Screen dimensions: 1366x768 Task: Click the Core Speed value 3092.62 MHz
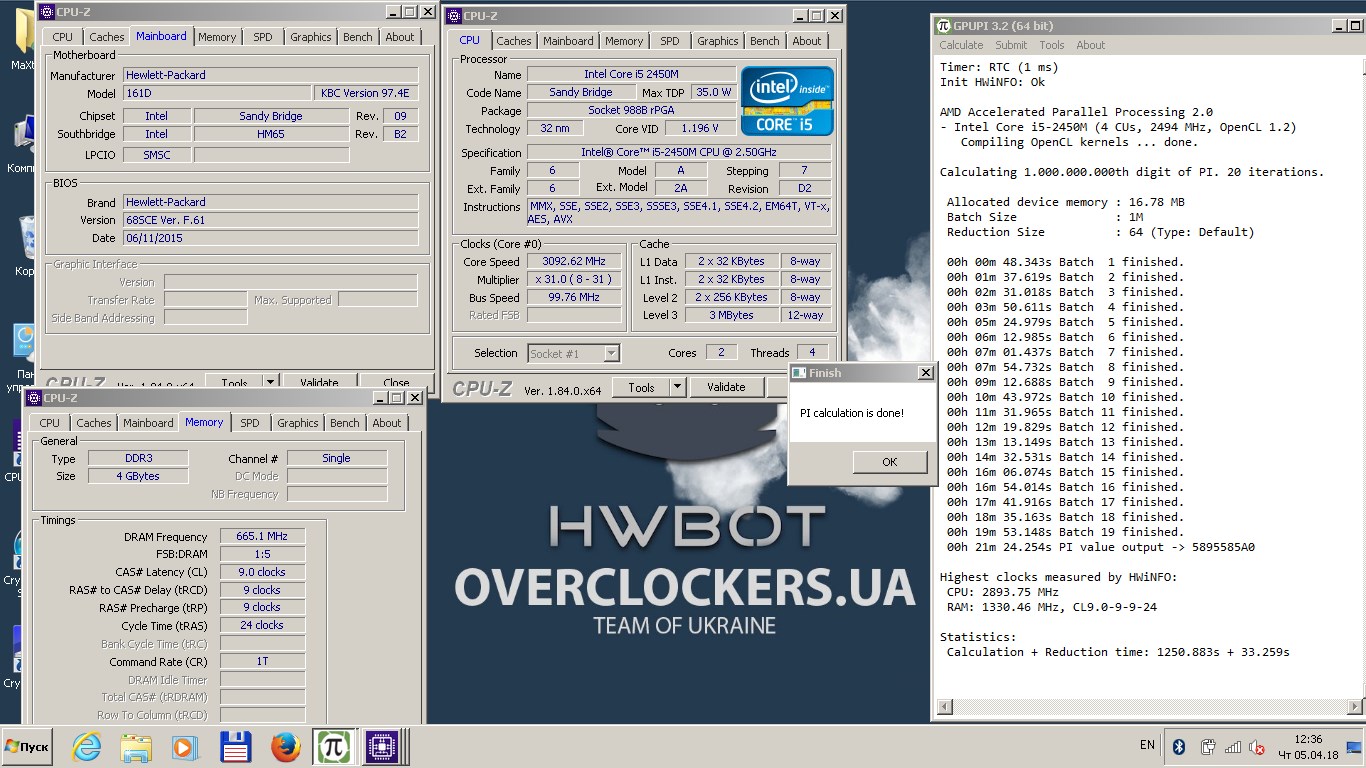click(576, 262)
